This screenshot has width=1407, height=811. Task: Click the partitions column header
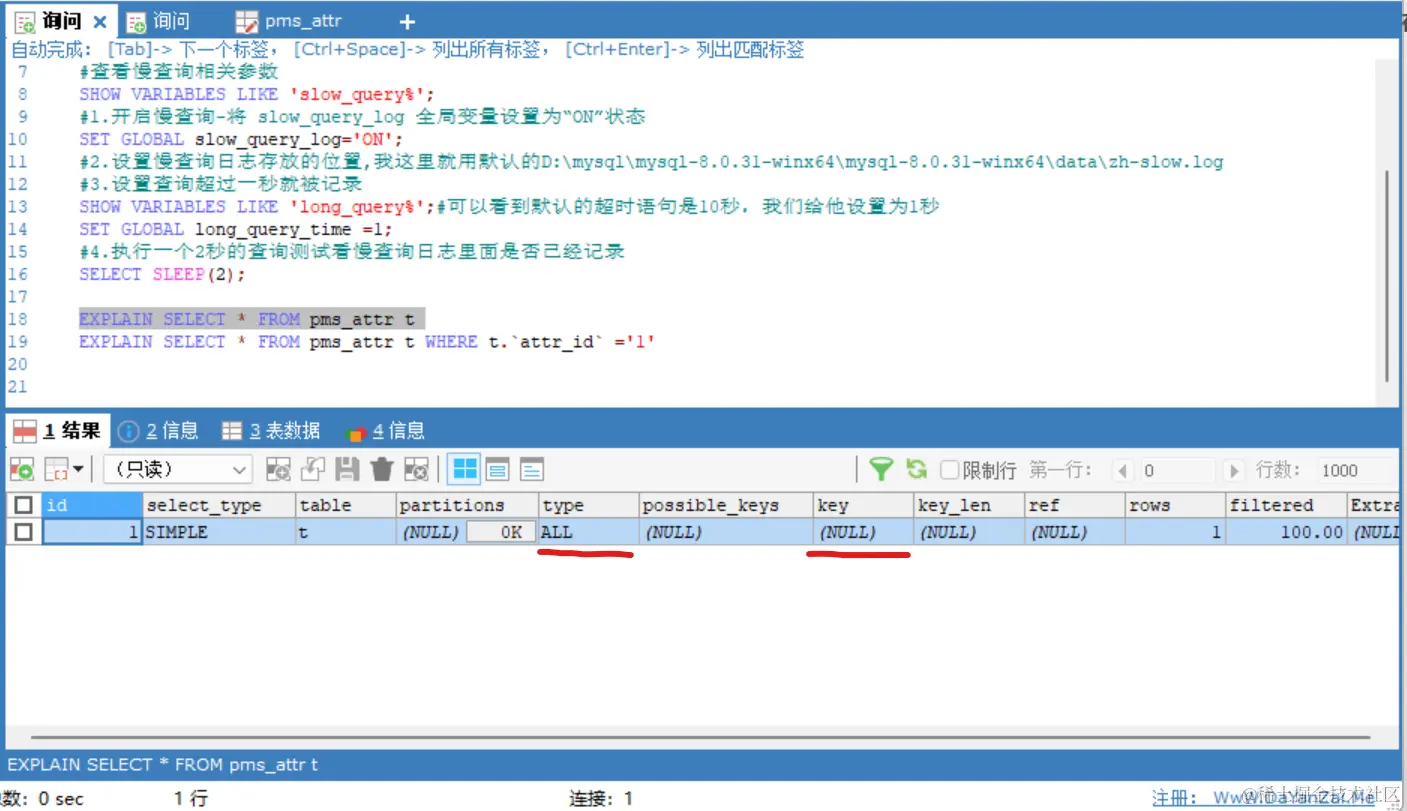pyautogui.click(x=467, y=505)
